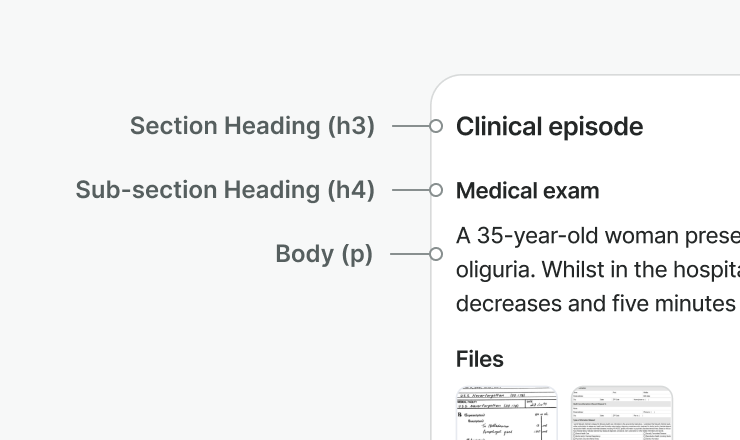
Task: Open the handwritten prescription file thumbnail
Action: (x=507, y=413)
